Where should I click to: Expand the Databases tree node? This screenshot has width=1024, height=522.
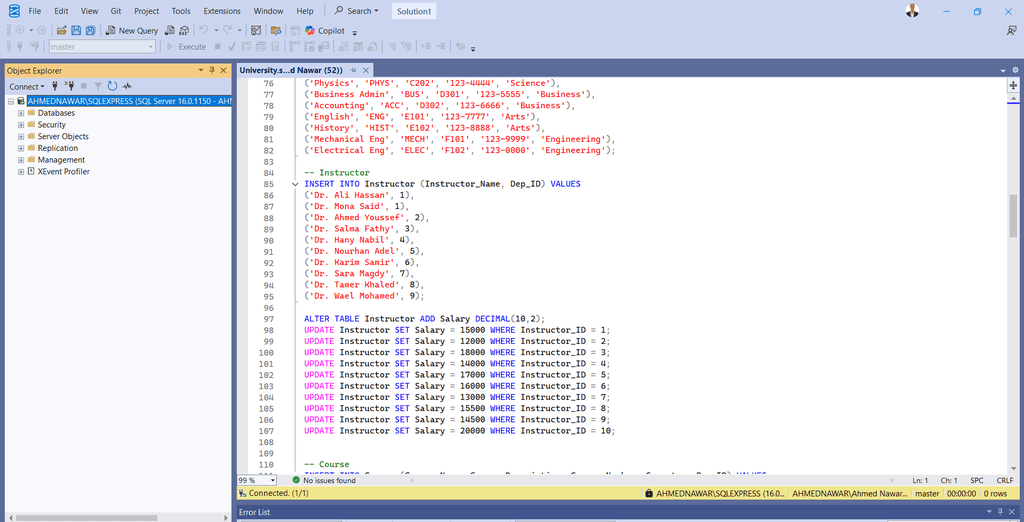coord(20,113)
